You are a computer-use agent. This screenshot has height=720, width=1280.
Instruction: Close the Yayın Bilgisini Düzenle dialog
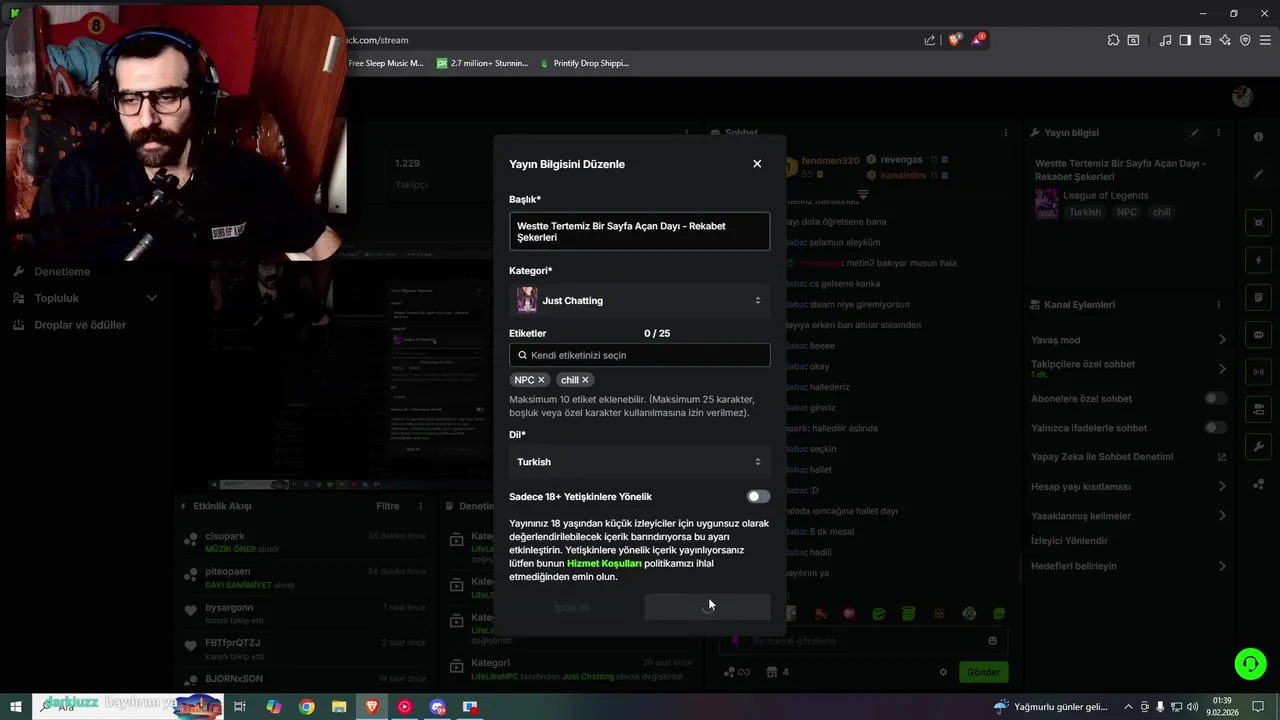click(757, 164)
